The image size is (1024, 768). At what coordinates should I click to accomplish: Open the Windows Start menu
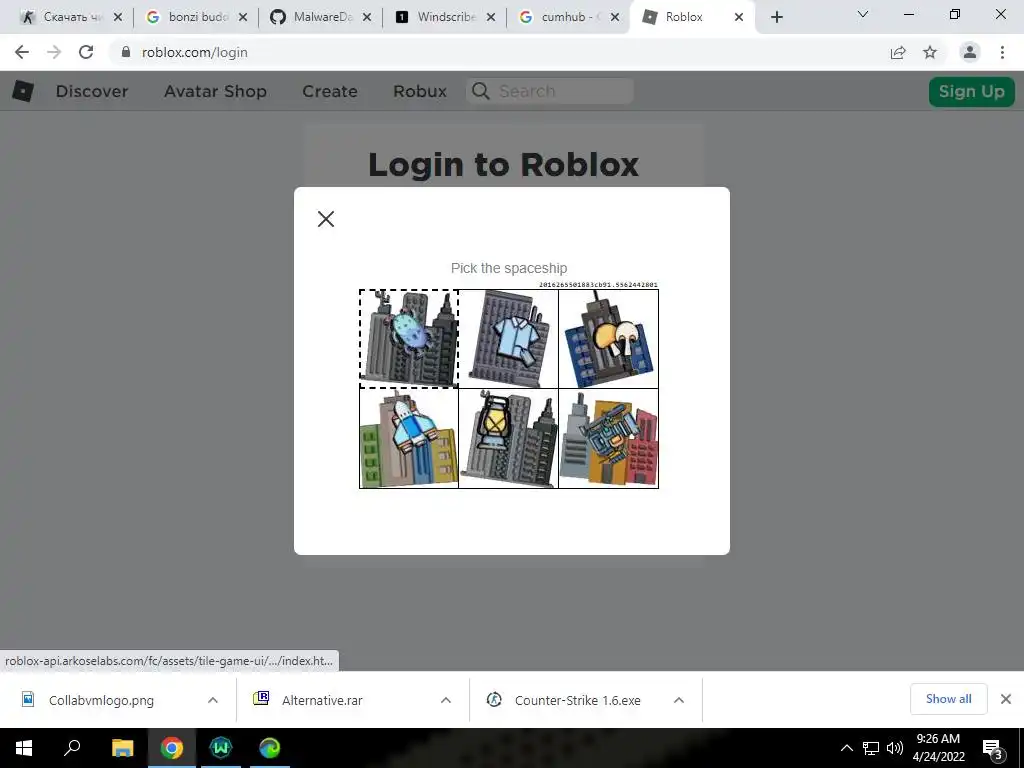tap(24, 748)
